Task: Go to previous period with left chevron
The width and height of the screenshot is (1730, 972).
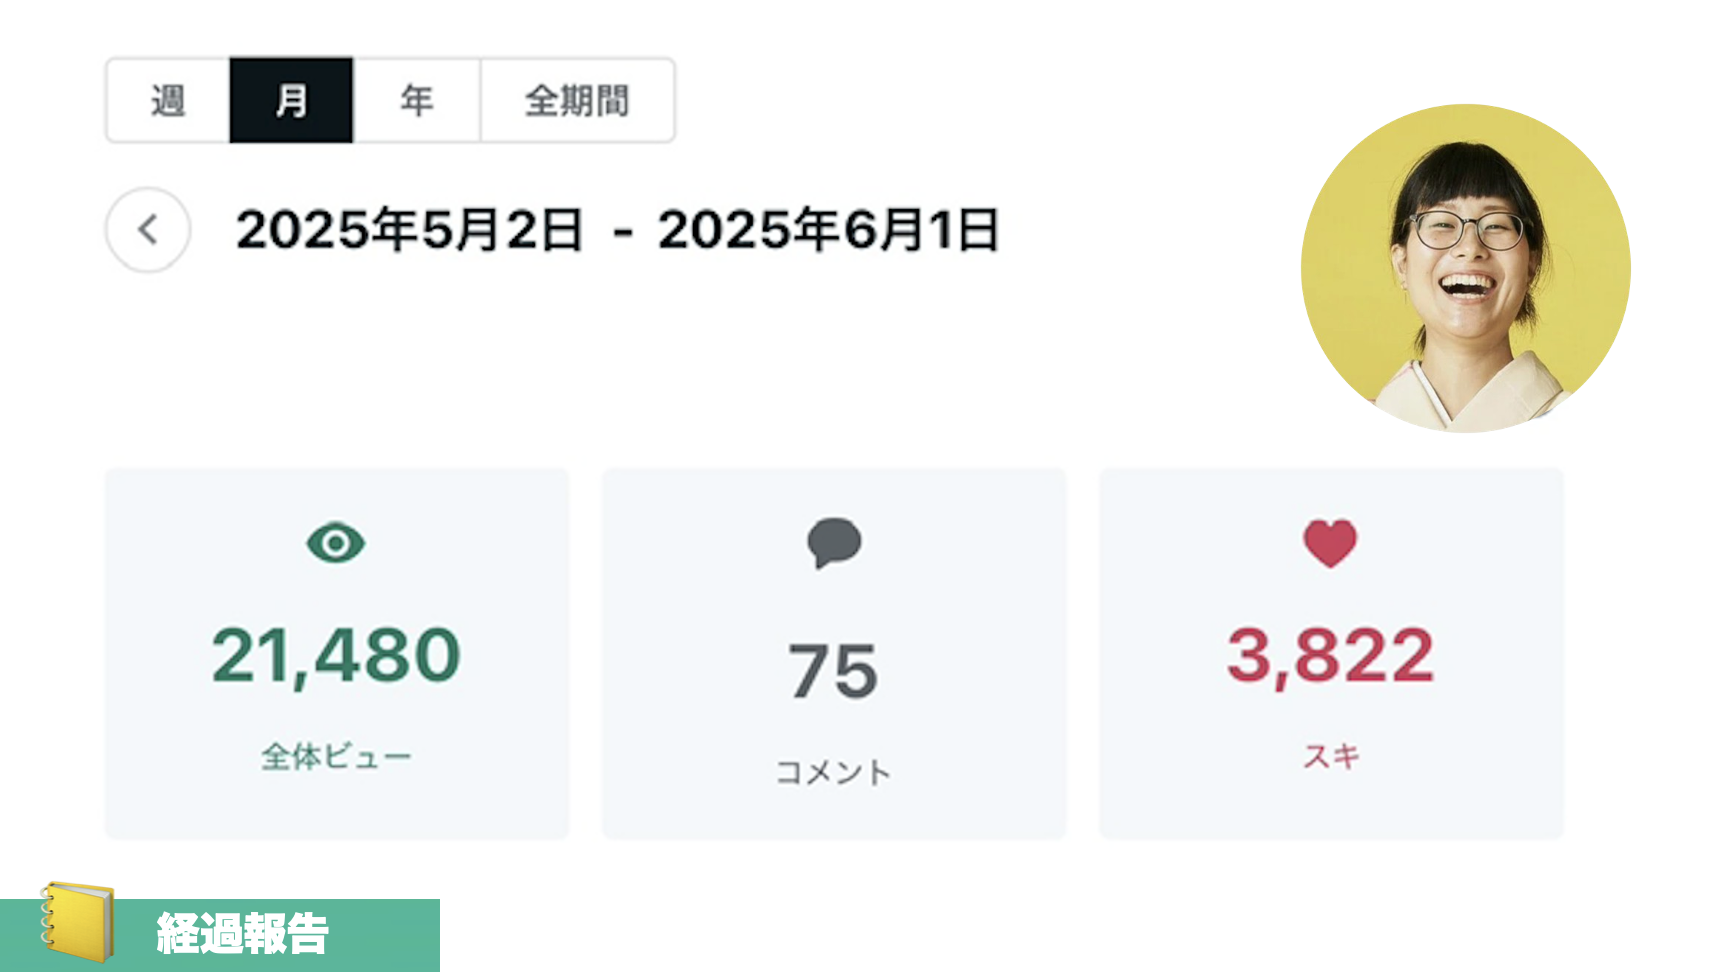Action: 148,230
